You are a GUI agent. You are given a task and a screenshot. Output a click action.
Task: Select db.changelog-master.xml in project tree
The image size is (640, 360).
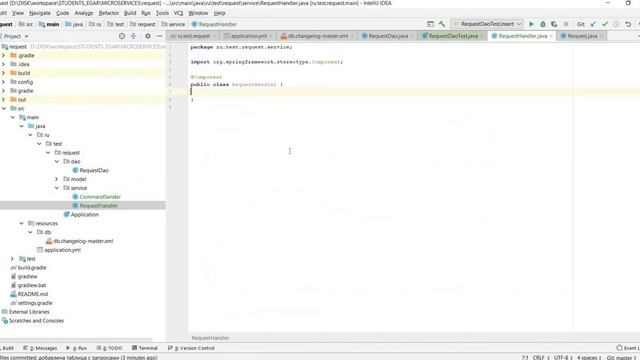click(83, 241)
